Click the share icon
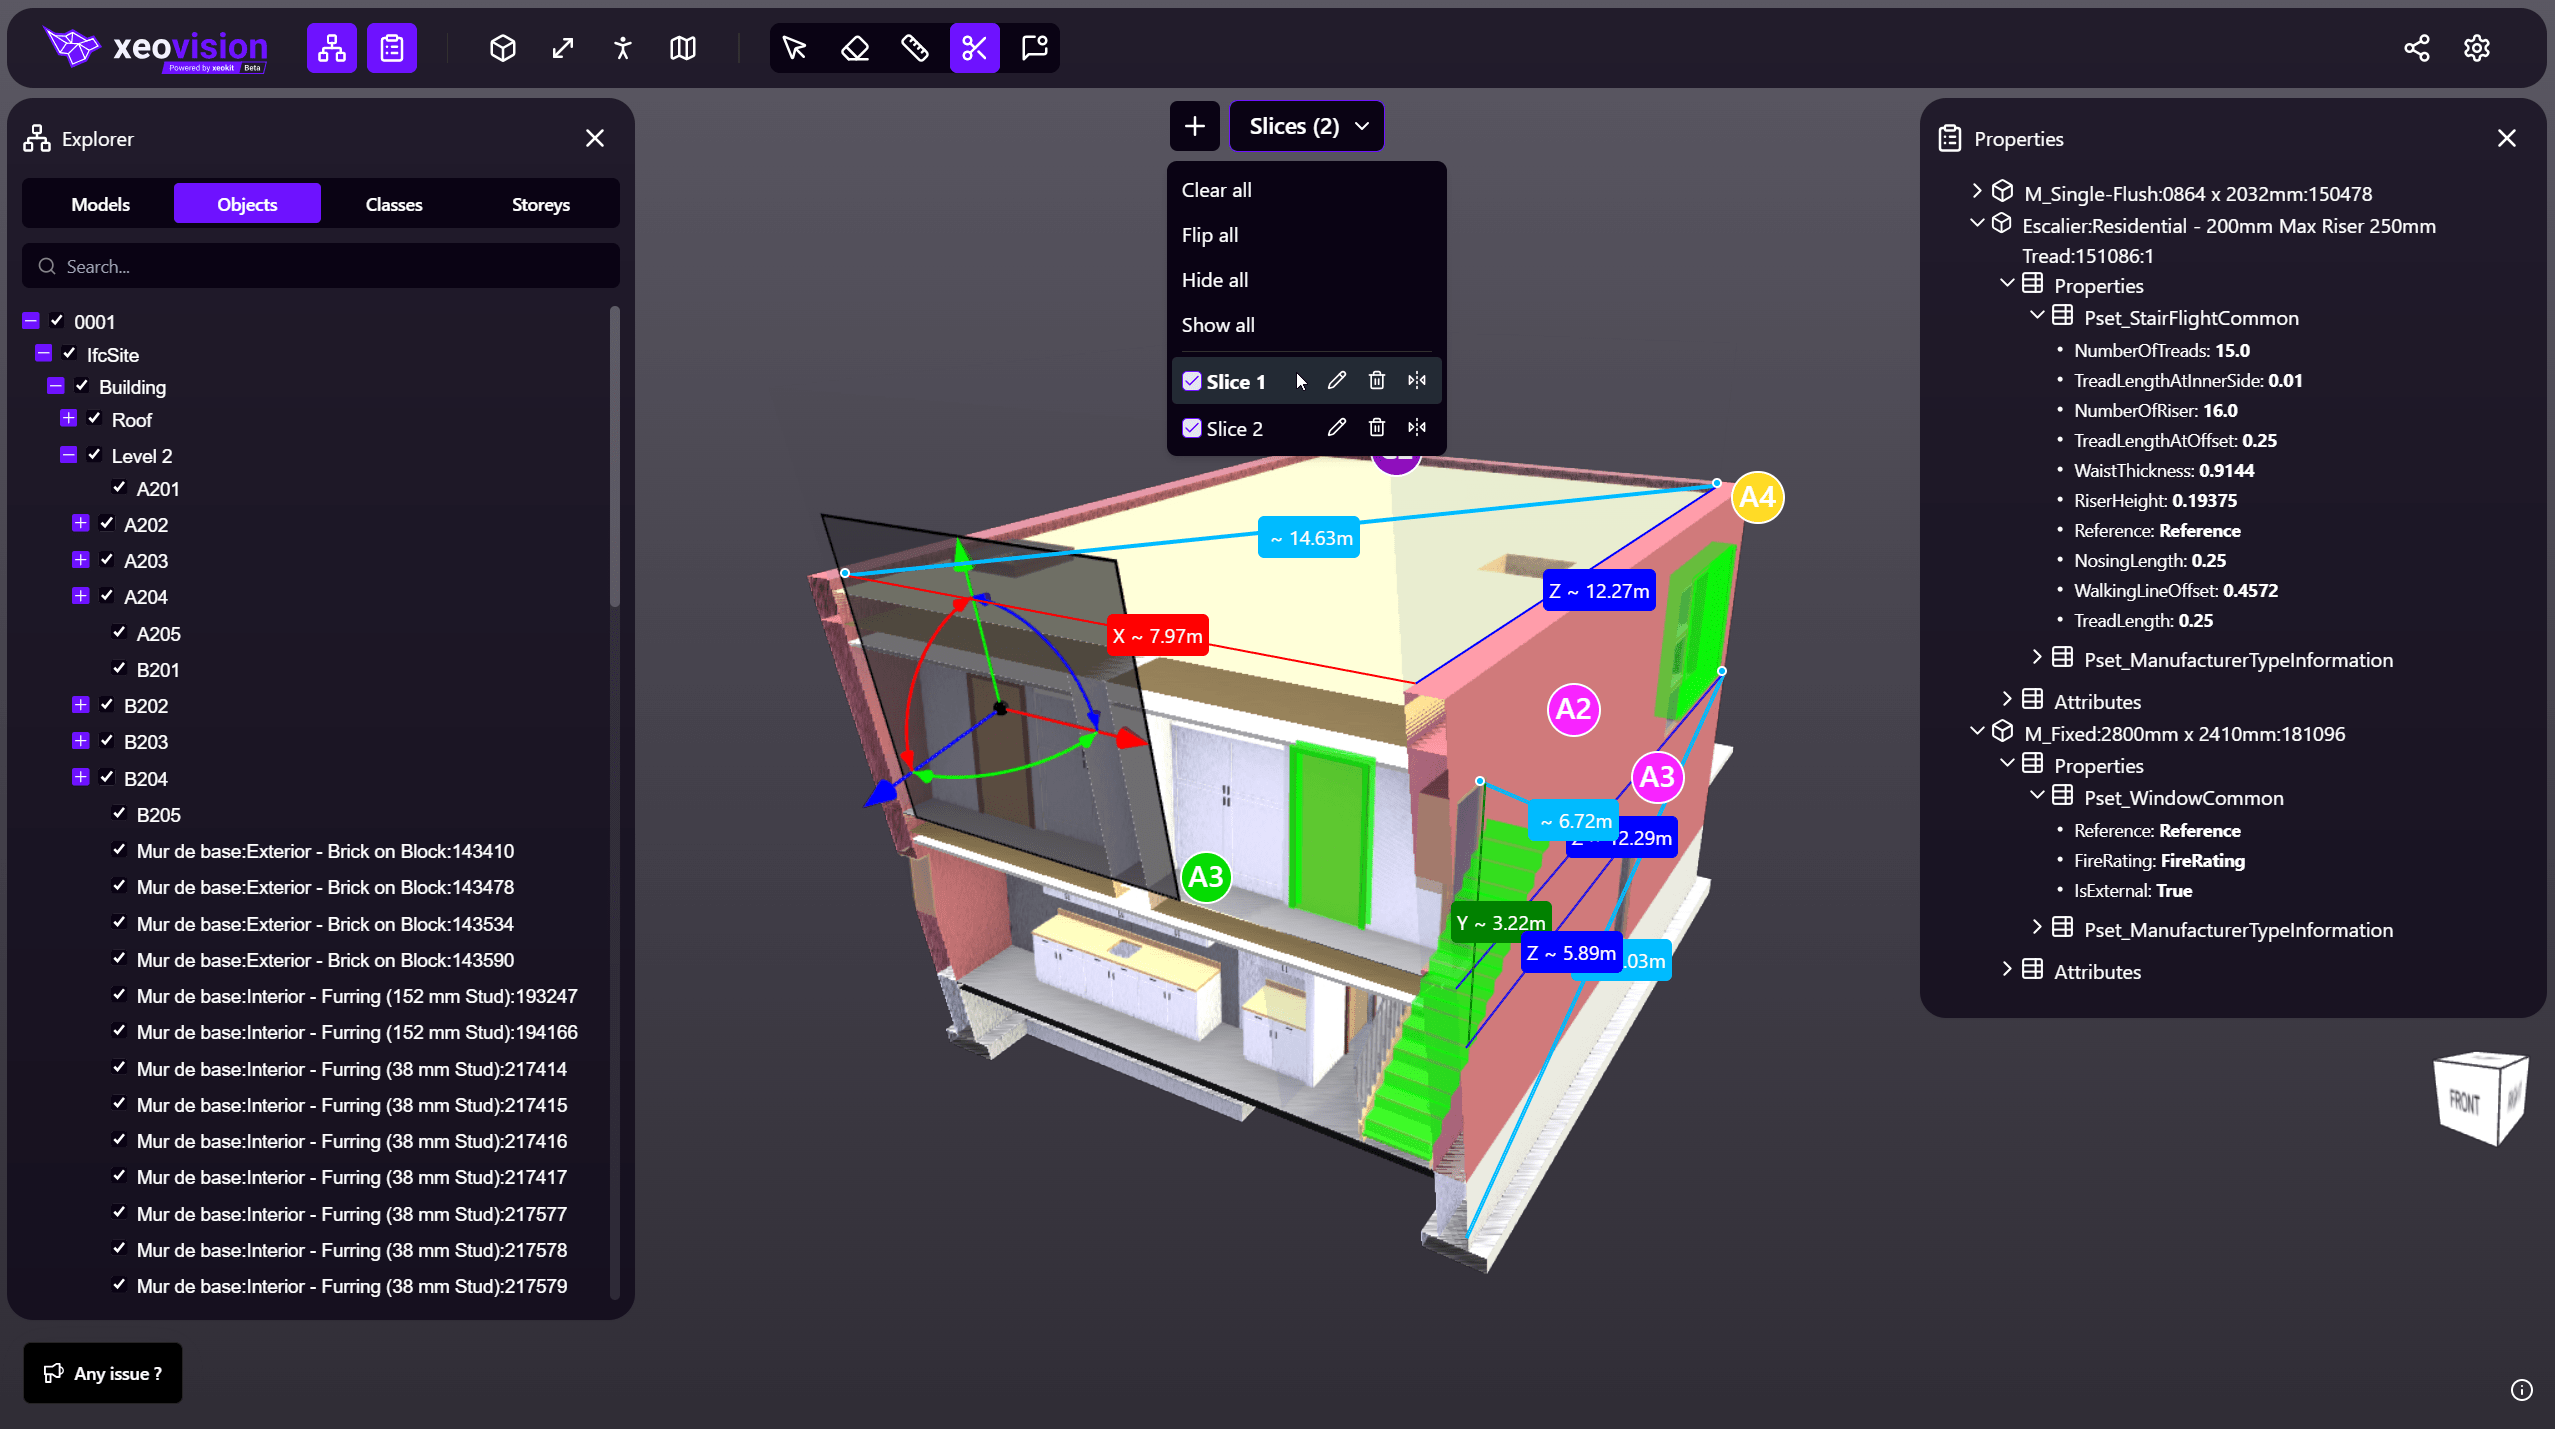Viewport: 2555px width, 1429px height. tap(2416, 48)
